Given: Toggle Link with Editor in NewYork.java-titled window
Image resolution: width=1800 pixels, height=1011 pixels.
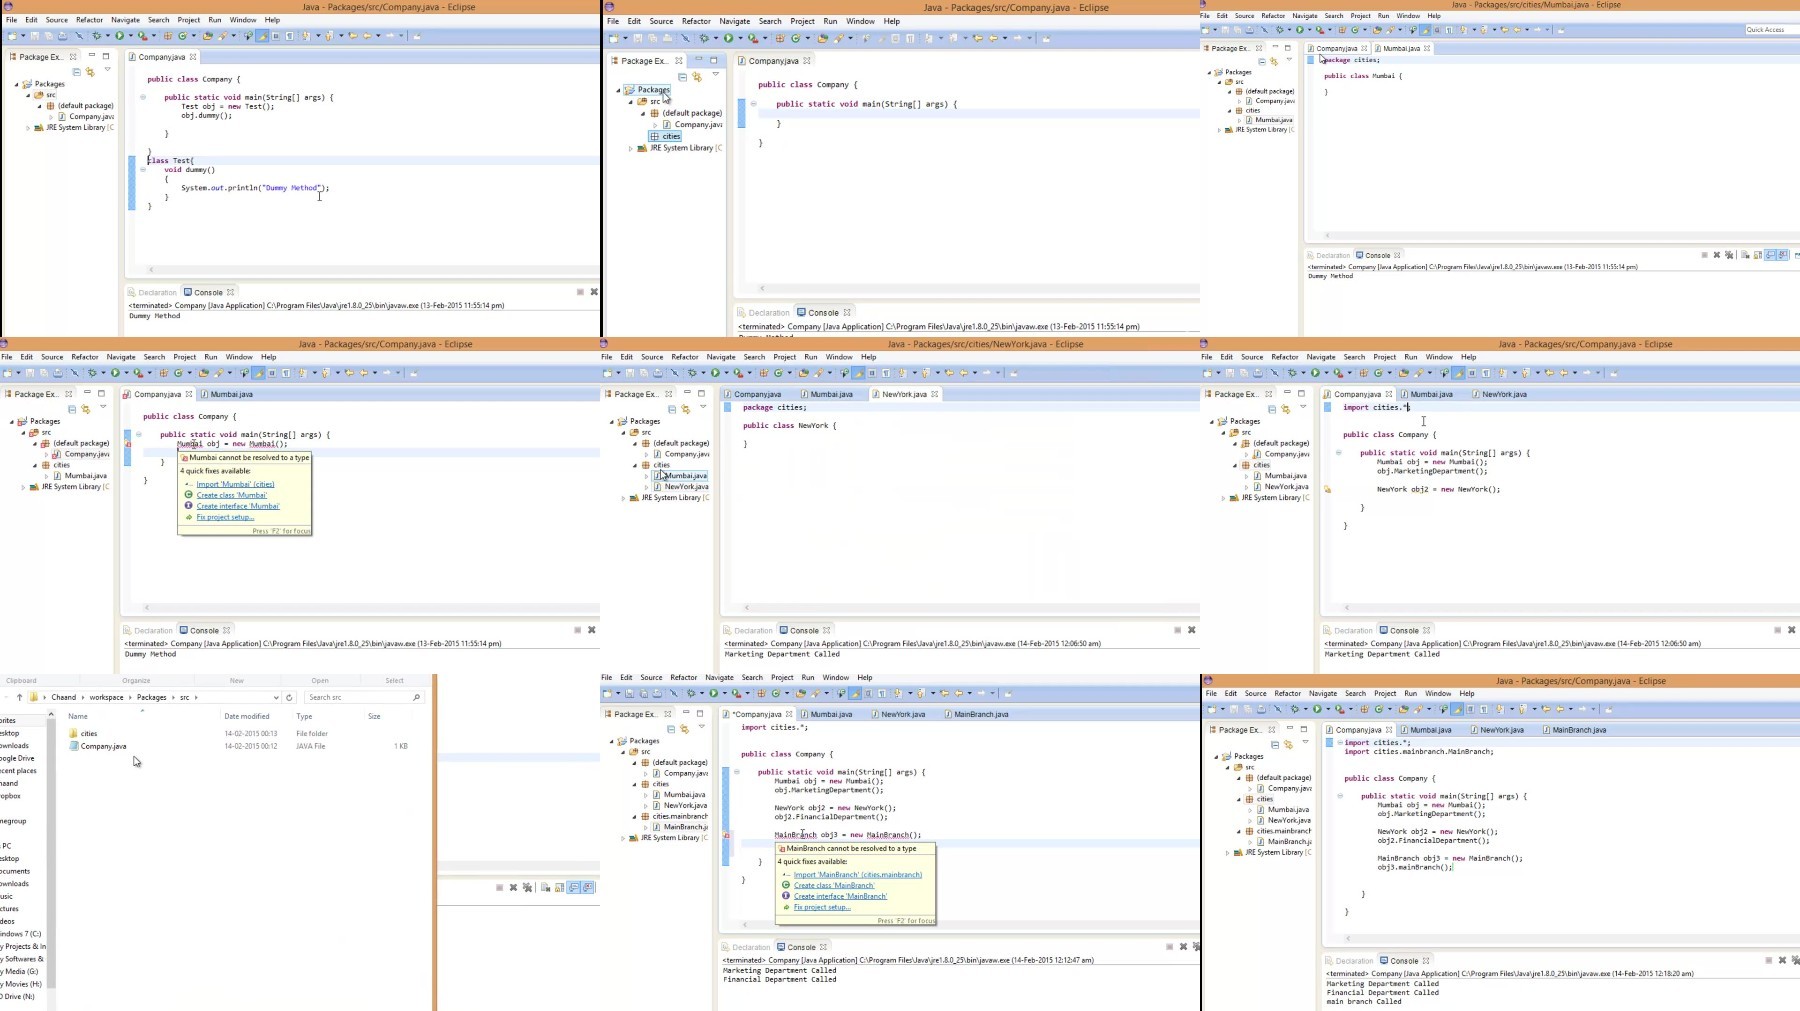Looking at the screenshot, I should 686,409.
